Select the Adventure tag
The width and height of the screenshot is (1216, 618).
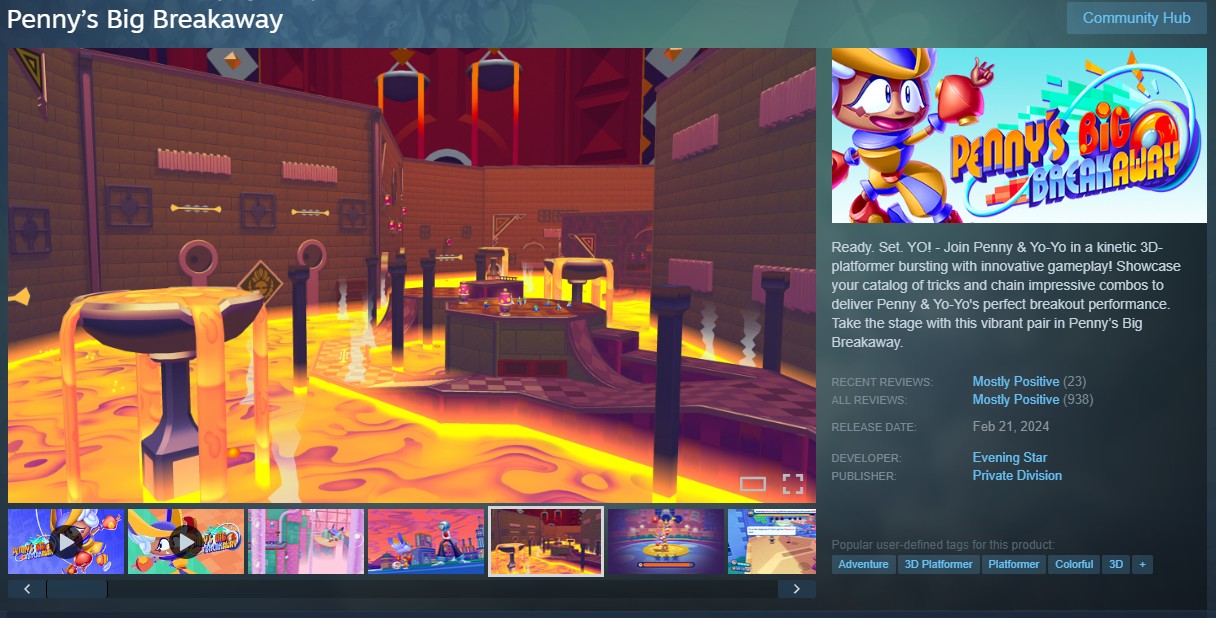pos(863,564)
